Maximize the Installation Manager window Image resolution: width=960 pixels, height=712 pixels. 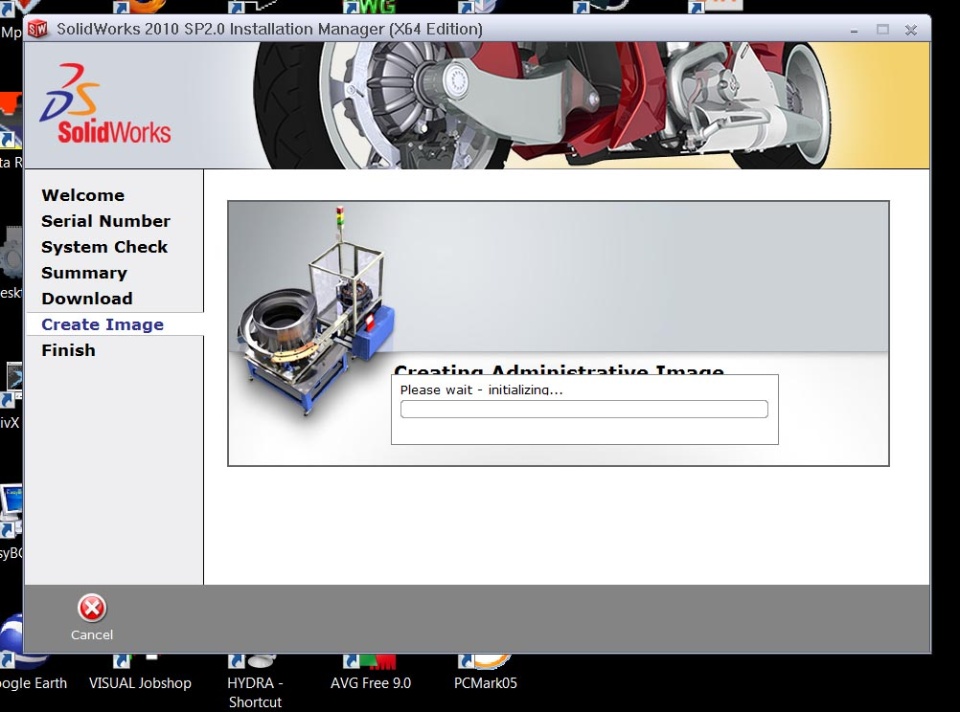tap(882, 29)
